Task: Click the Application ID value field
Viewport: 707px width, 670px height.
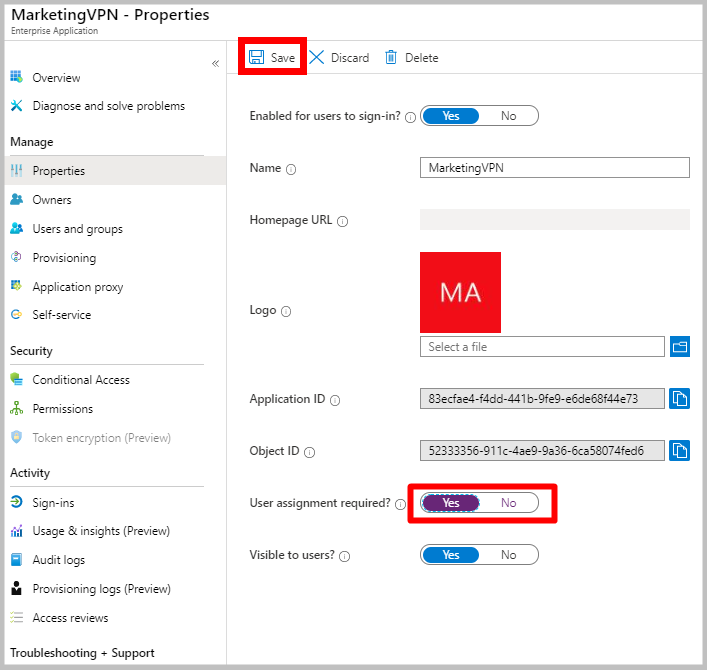Action: 542,399
